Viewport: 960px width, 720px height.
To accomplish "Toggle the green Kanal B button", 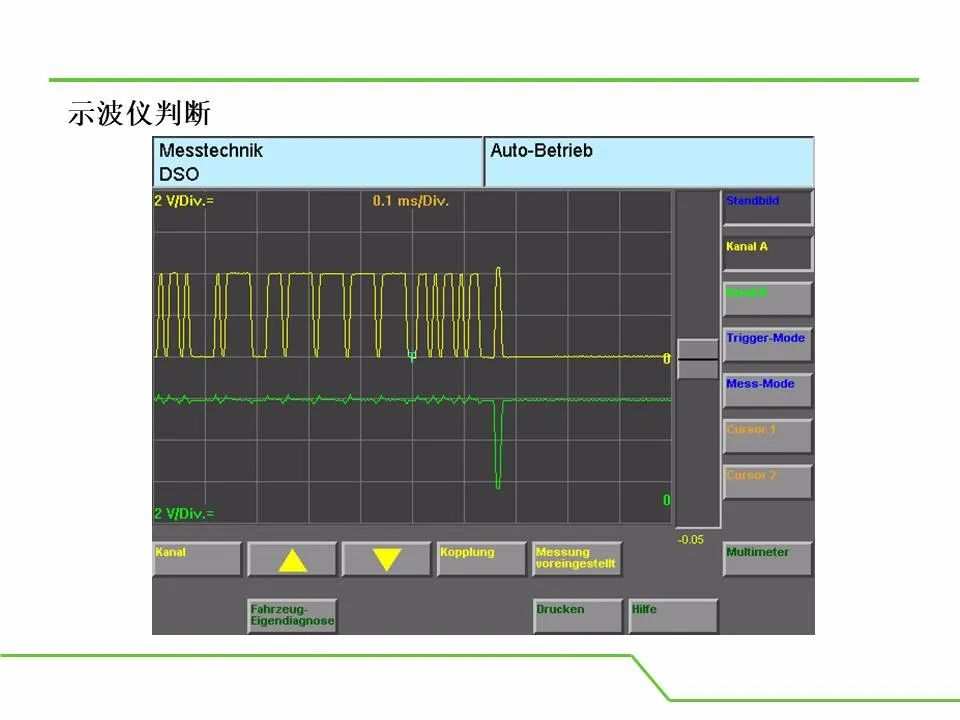I will [x=768, y=299].
